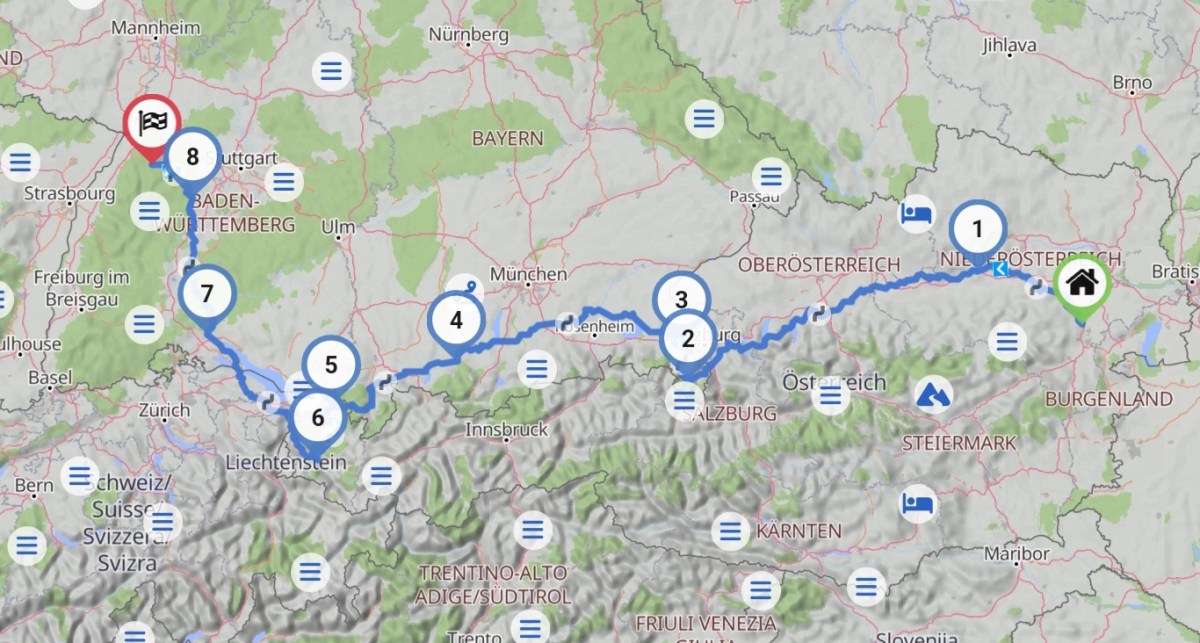Open the mountain icon above Steiermark
Screen dimensions: 1200x643
933,396
